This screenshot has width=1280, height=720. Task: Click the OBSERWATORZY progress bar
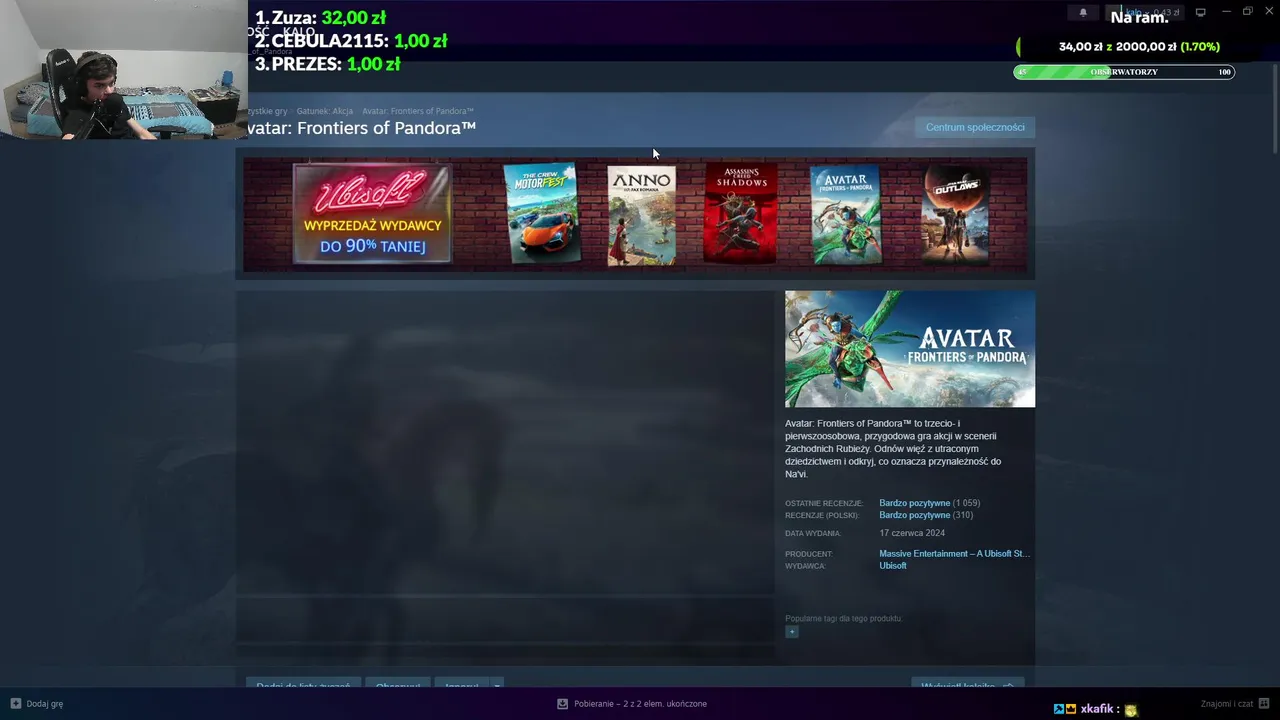click(1124, 72)
